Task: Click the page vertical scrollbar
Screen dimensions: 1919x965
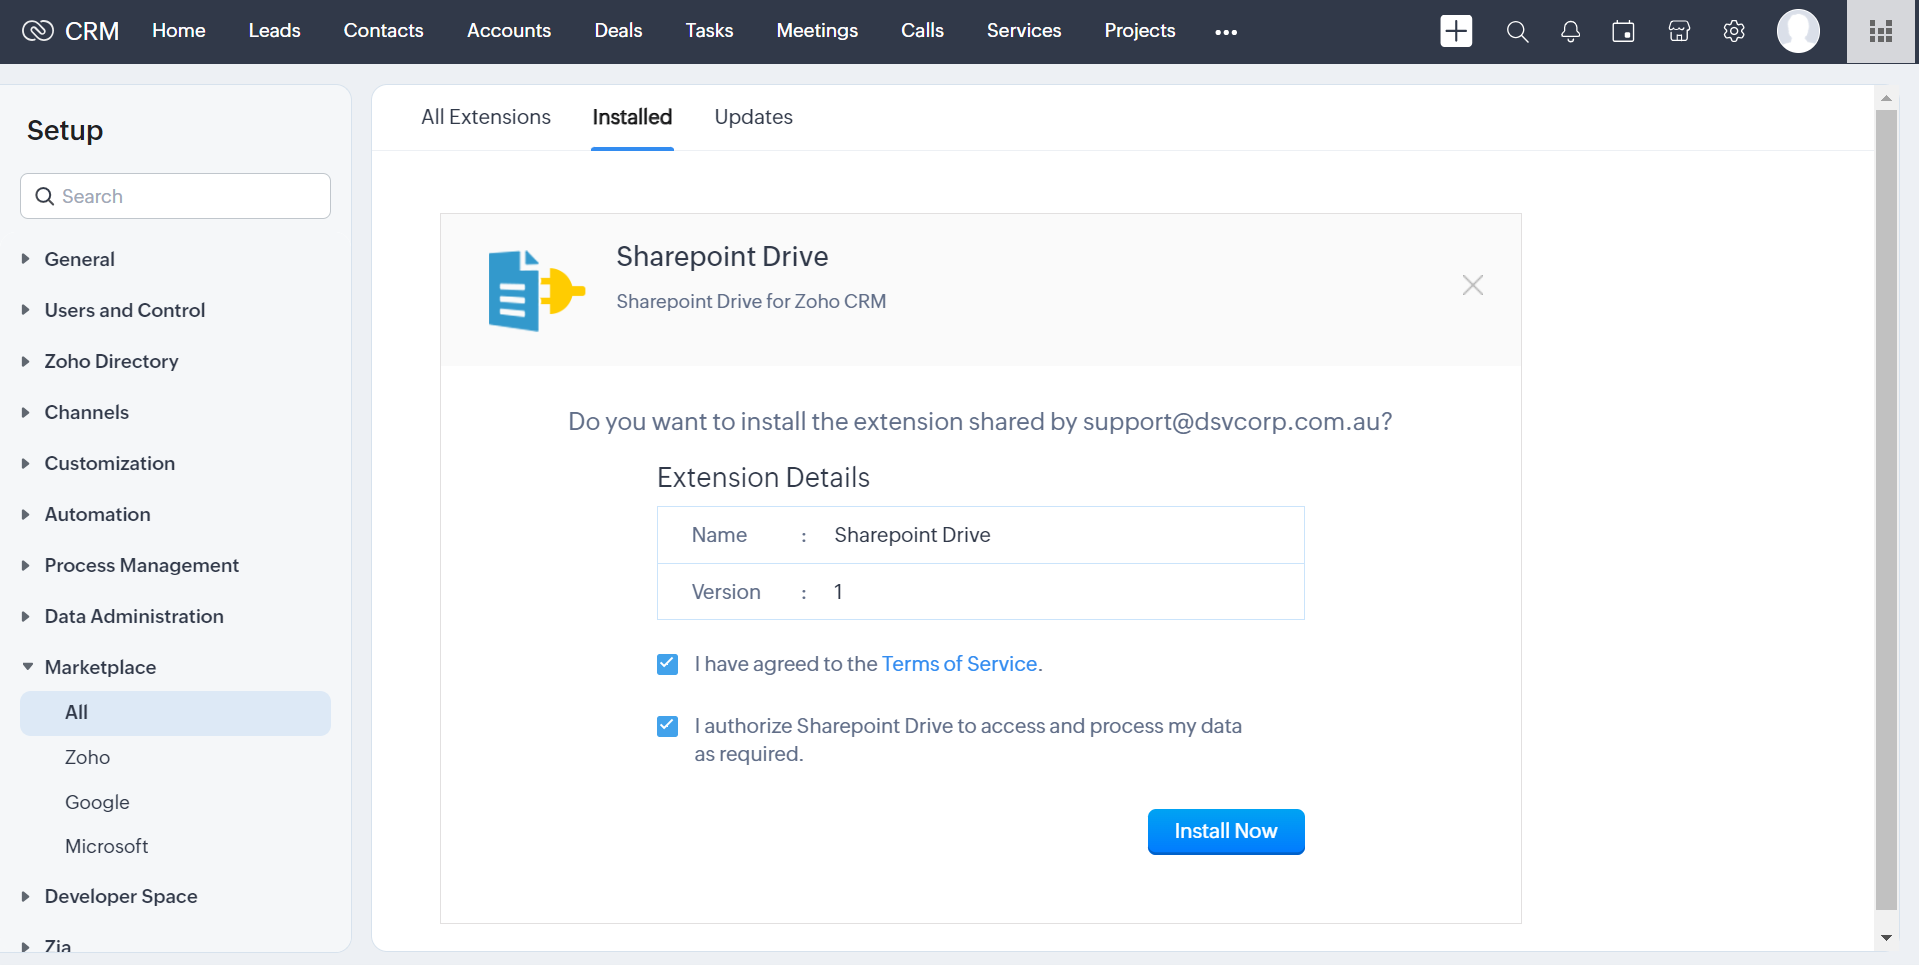Action: (x=1886, y=510)
